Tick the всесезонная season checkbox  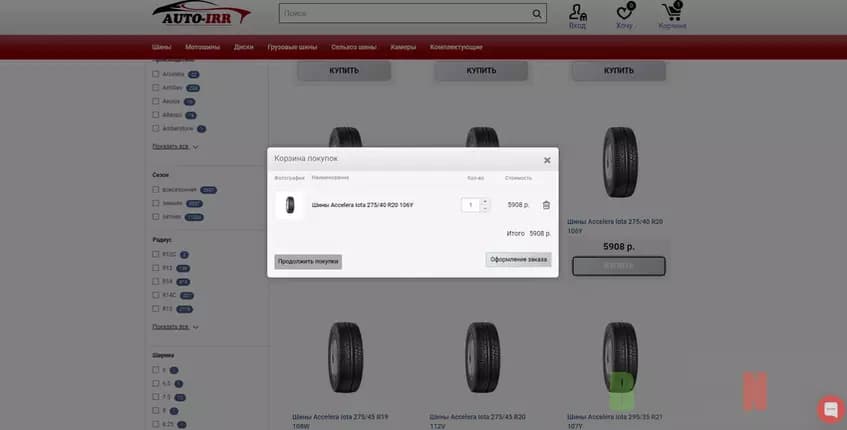click(156, 189)
